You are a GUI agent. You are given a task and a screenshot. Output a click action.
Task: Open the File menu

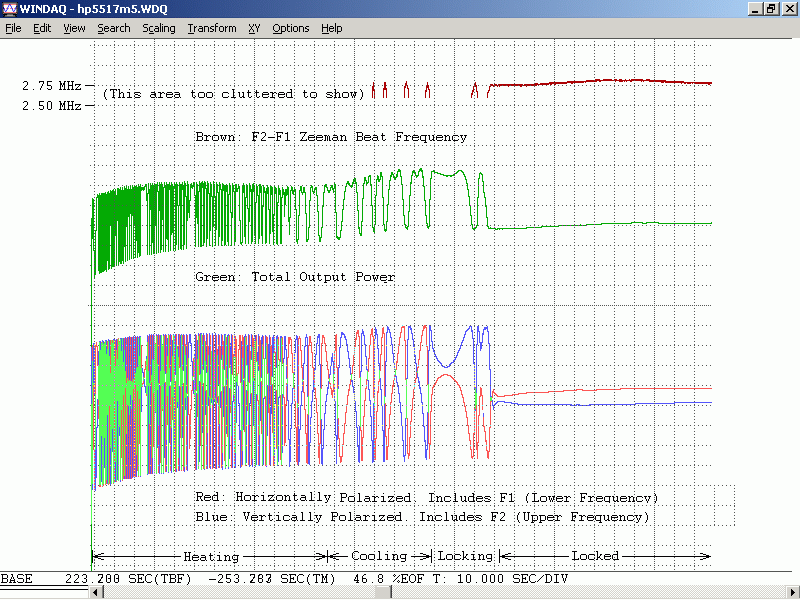point(13,28)
